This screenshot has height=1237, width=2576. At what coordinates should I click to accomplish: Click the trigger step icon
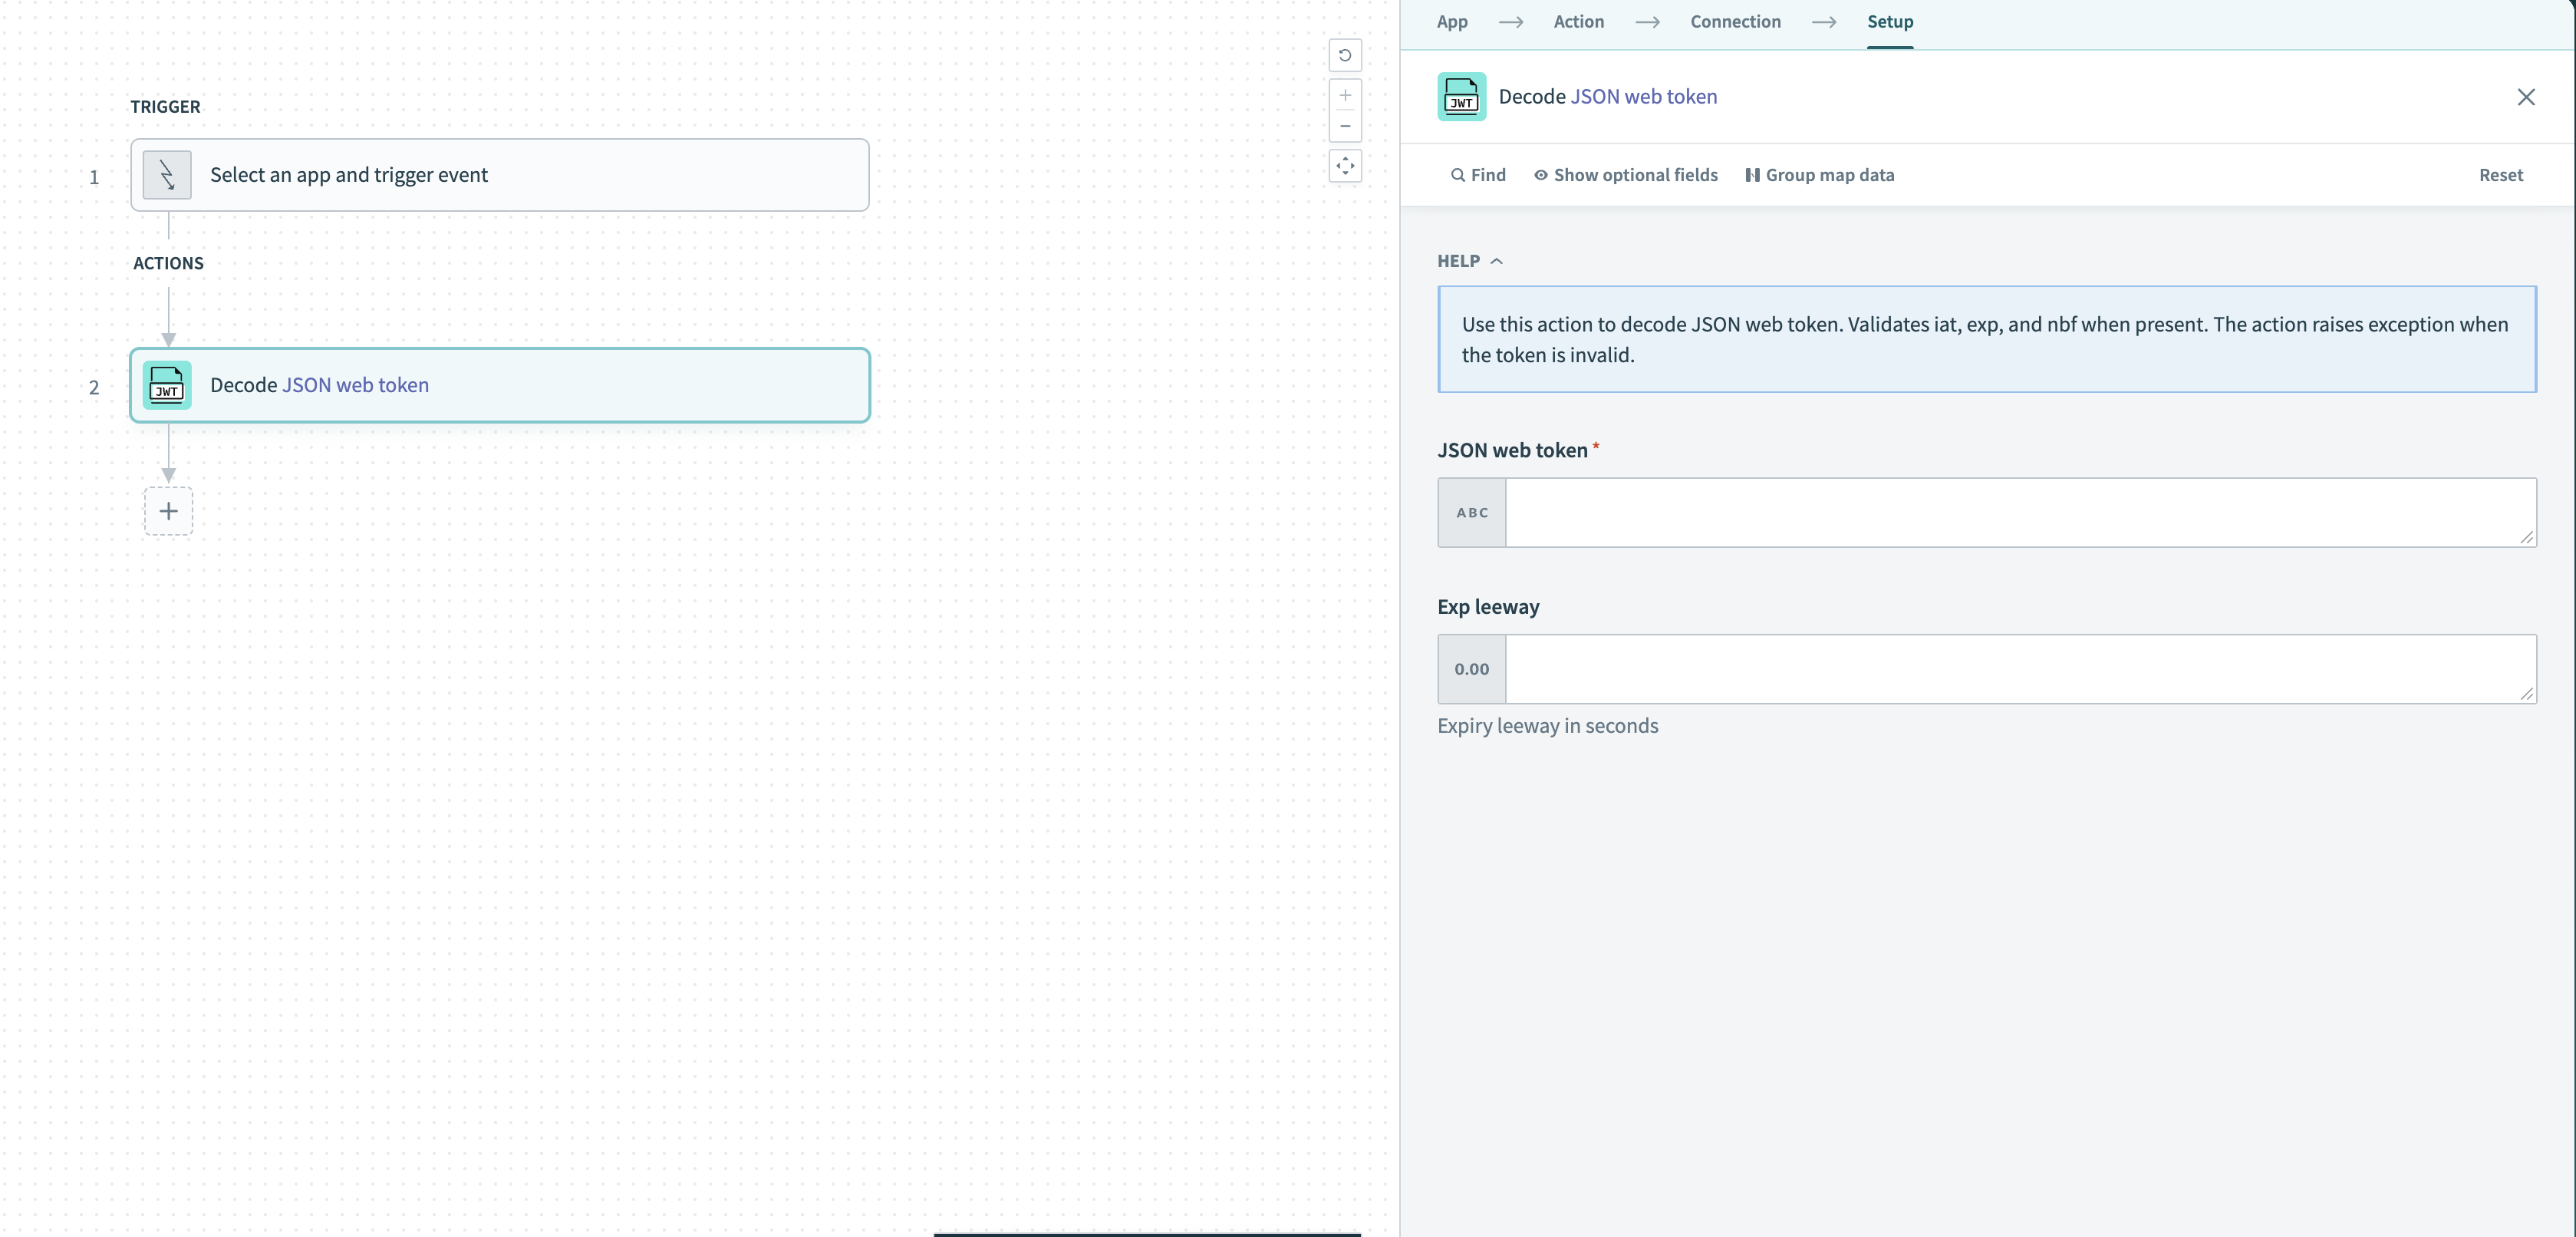point(166,173)
